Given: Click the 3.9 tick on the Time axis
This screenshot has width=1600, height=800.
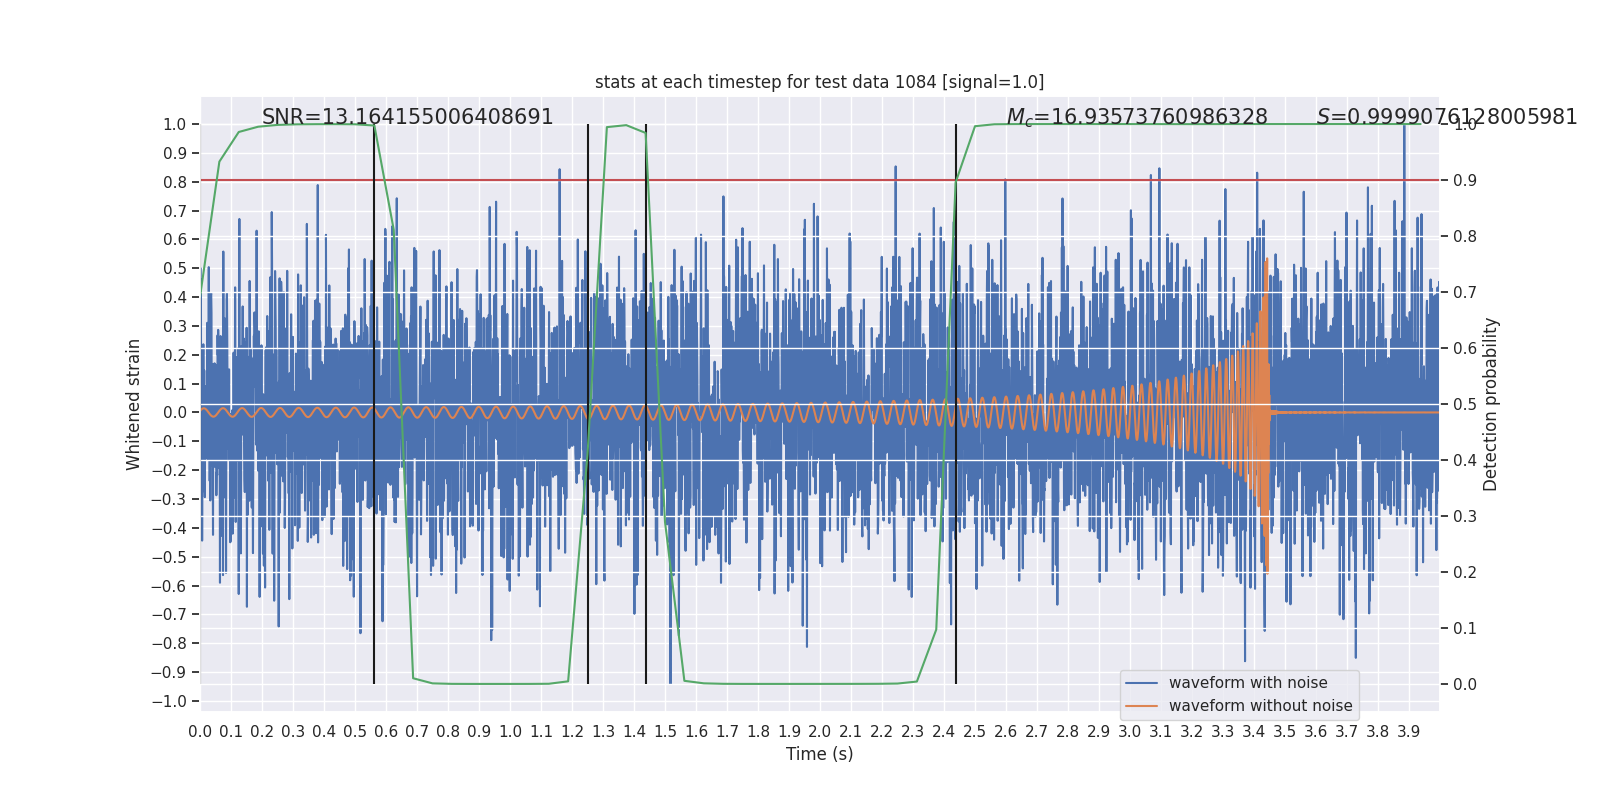Looking at the screenshot, I should (x=1409, y=731).
